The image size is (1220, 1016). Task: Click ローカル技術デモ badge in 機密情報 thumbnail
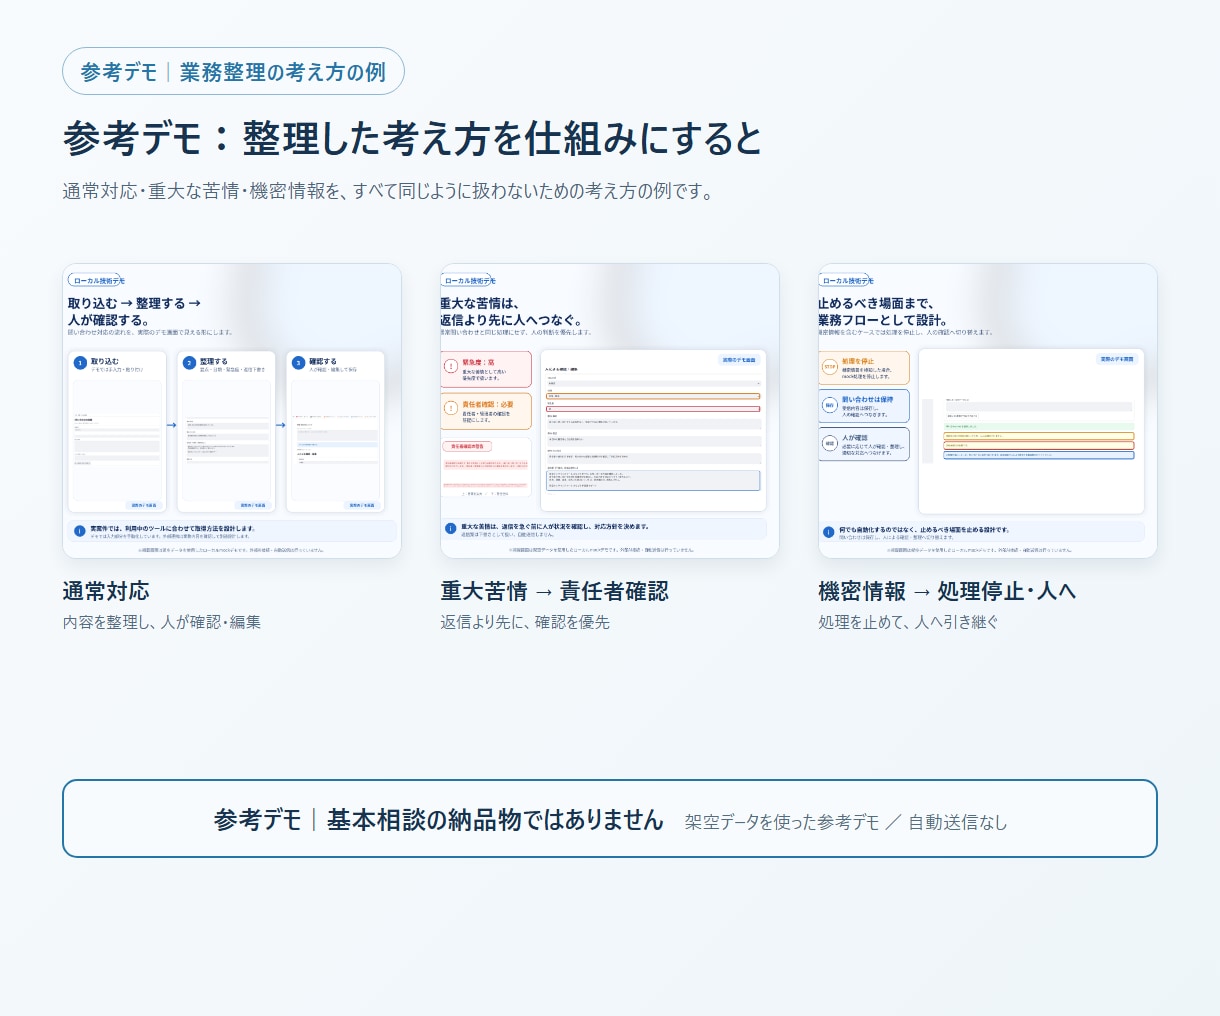pos(846,281)
